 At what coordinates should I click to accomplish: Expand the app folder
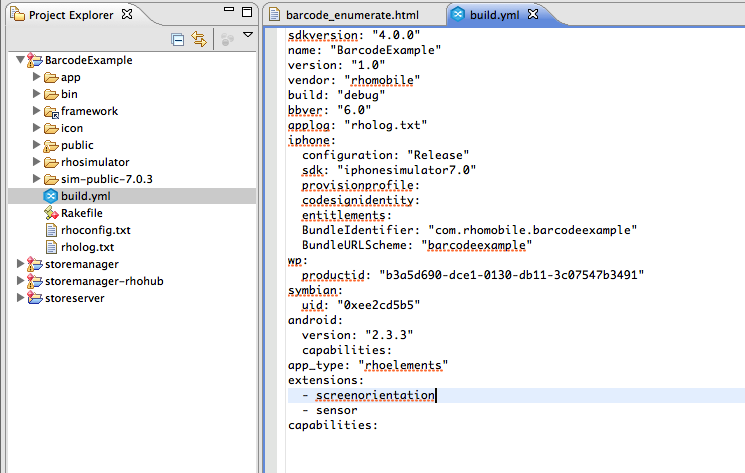tap(37, 76)
